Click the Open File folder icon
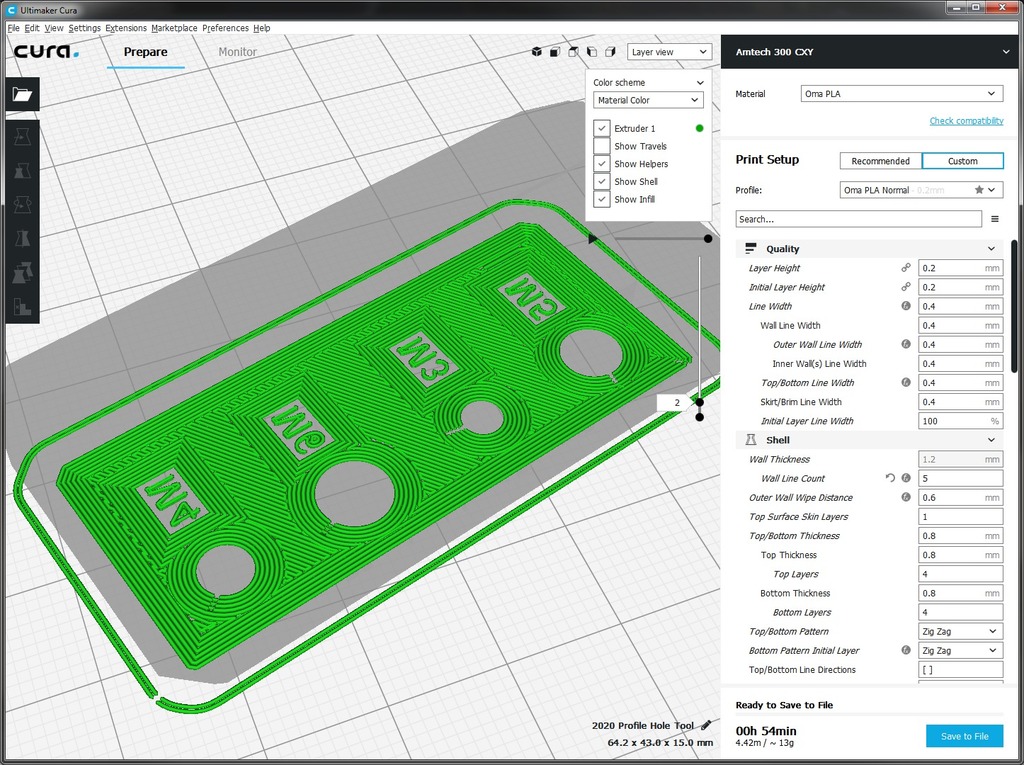The height and width of the screenshot is (765, 1024). (22, 95)
